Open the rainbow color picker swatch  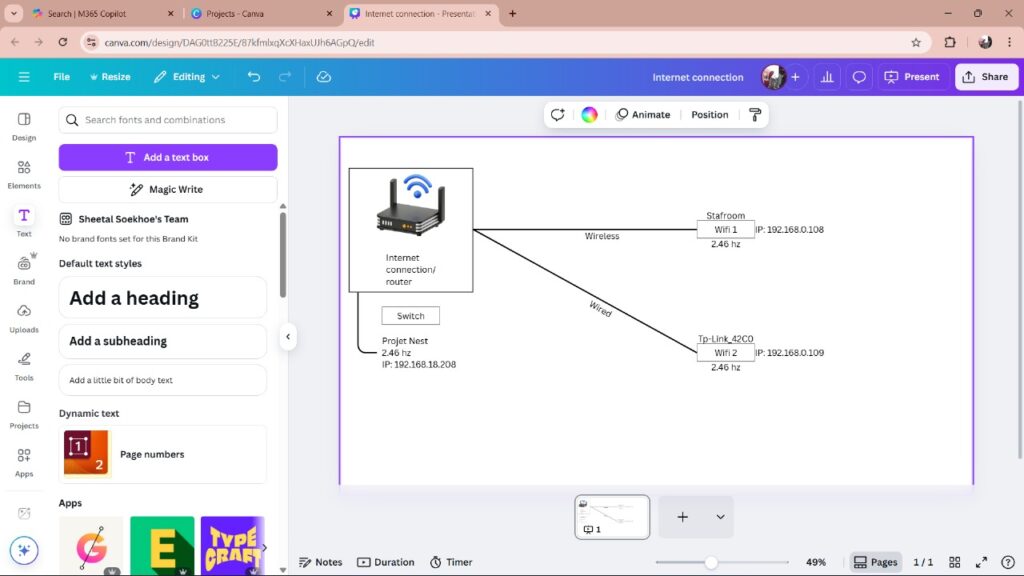589,115
